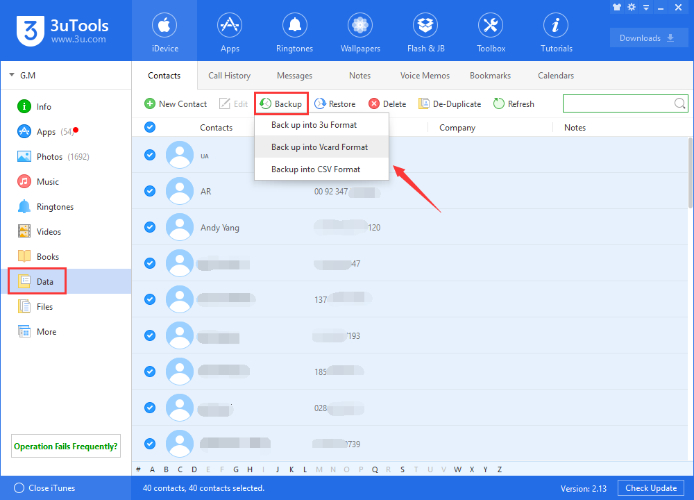Click the Edit contact button
Viewport: 694px width, 500px height.
pyautogui.click(x=233, y=104)
